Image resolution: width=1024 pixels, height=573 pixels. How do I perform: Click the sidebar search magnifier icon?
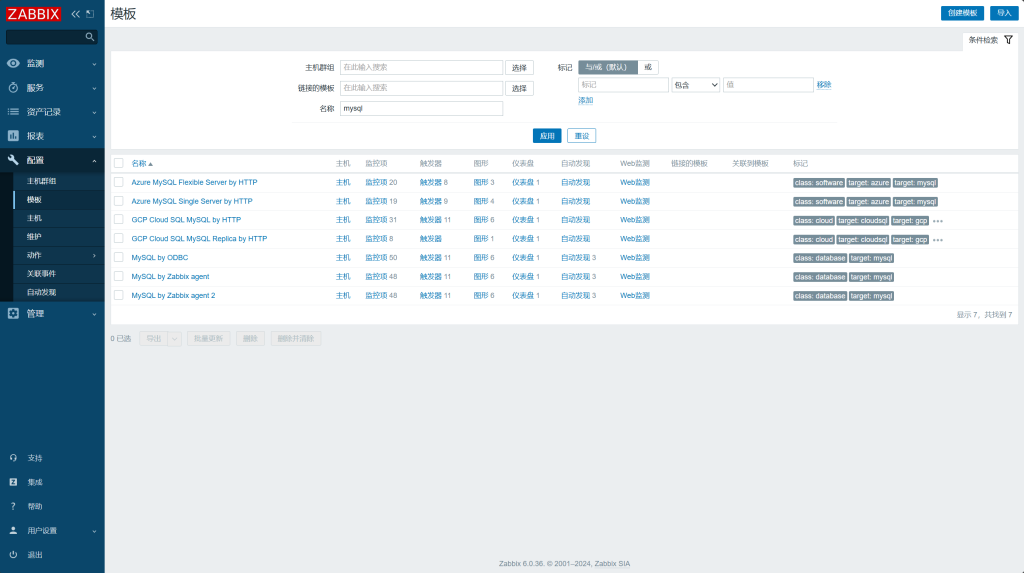coord(90,37)
